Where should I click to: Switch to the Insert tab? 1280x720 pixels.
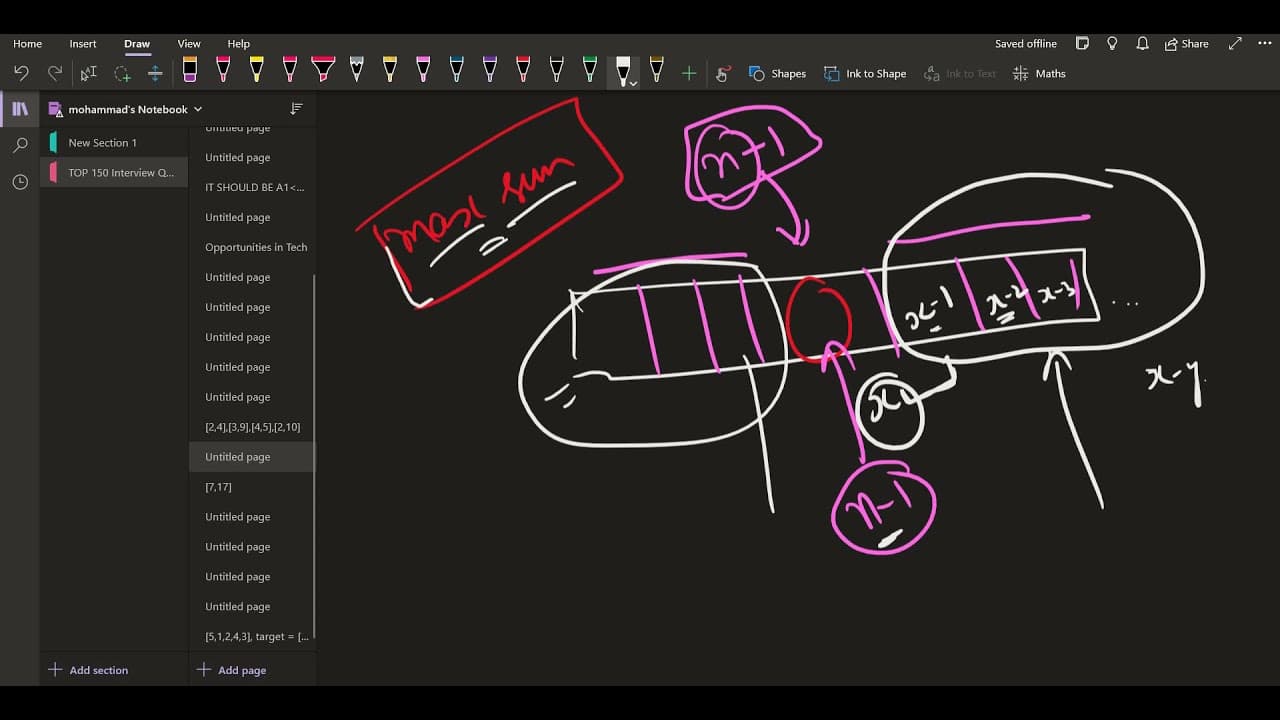tap(83, 44)
